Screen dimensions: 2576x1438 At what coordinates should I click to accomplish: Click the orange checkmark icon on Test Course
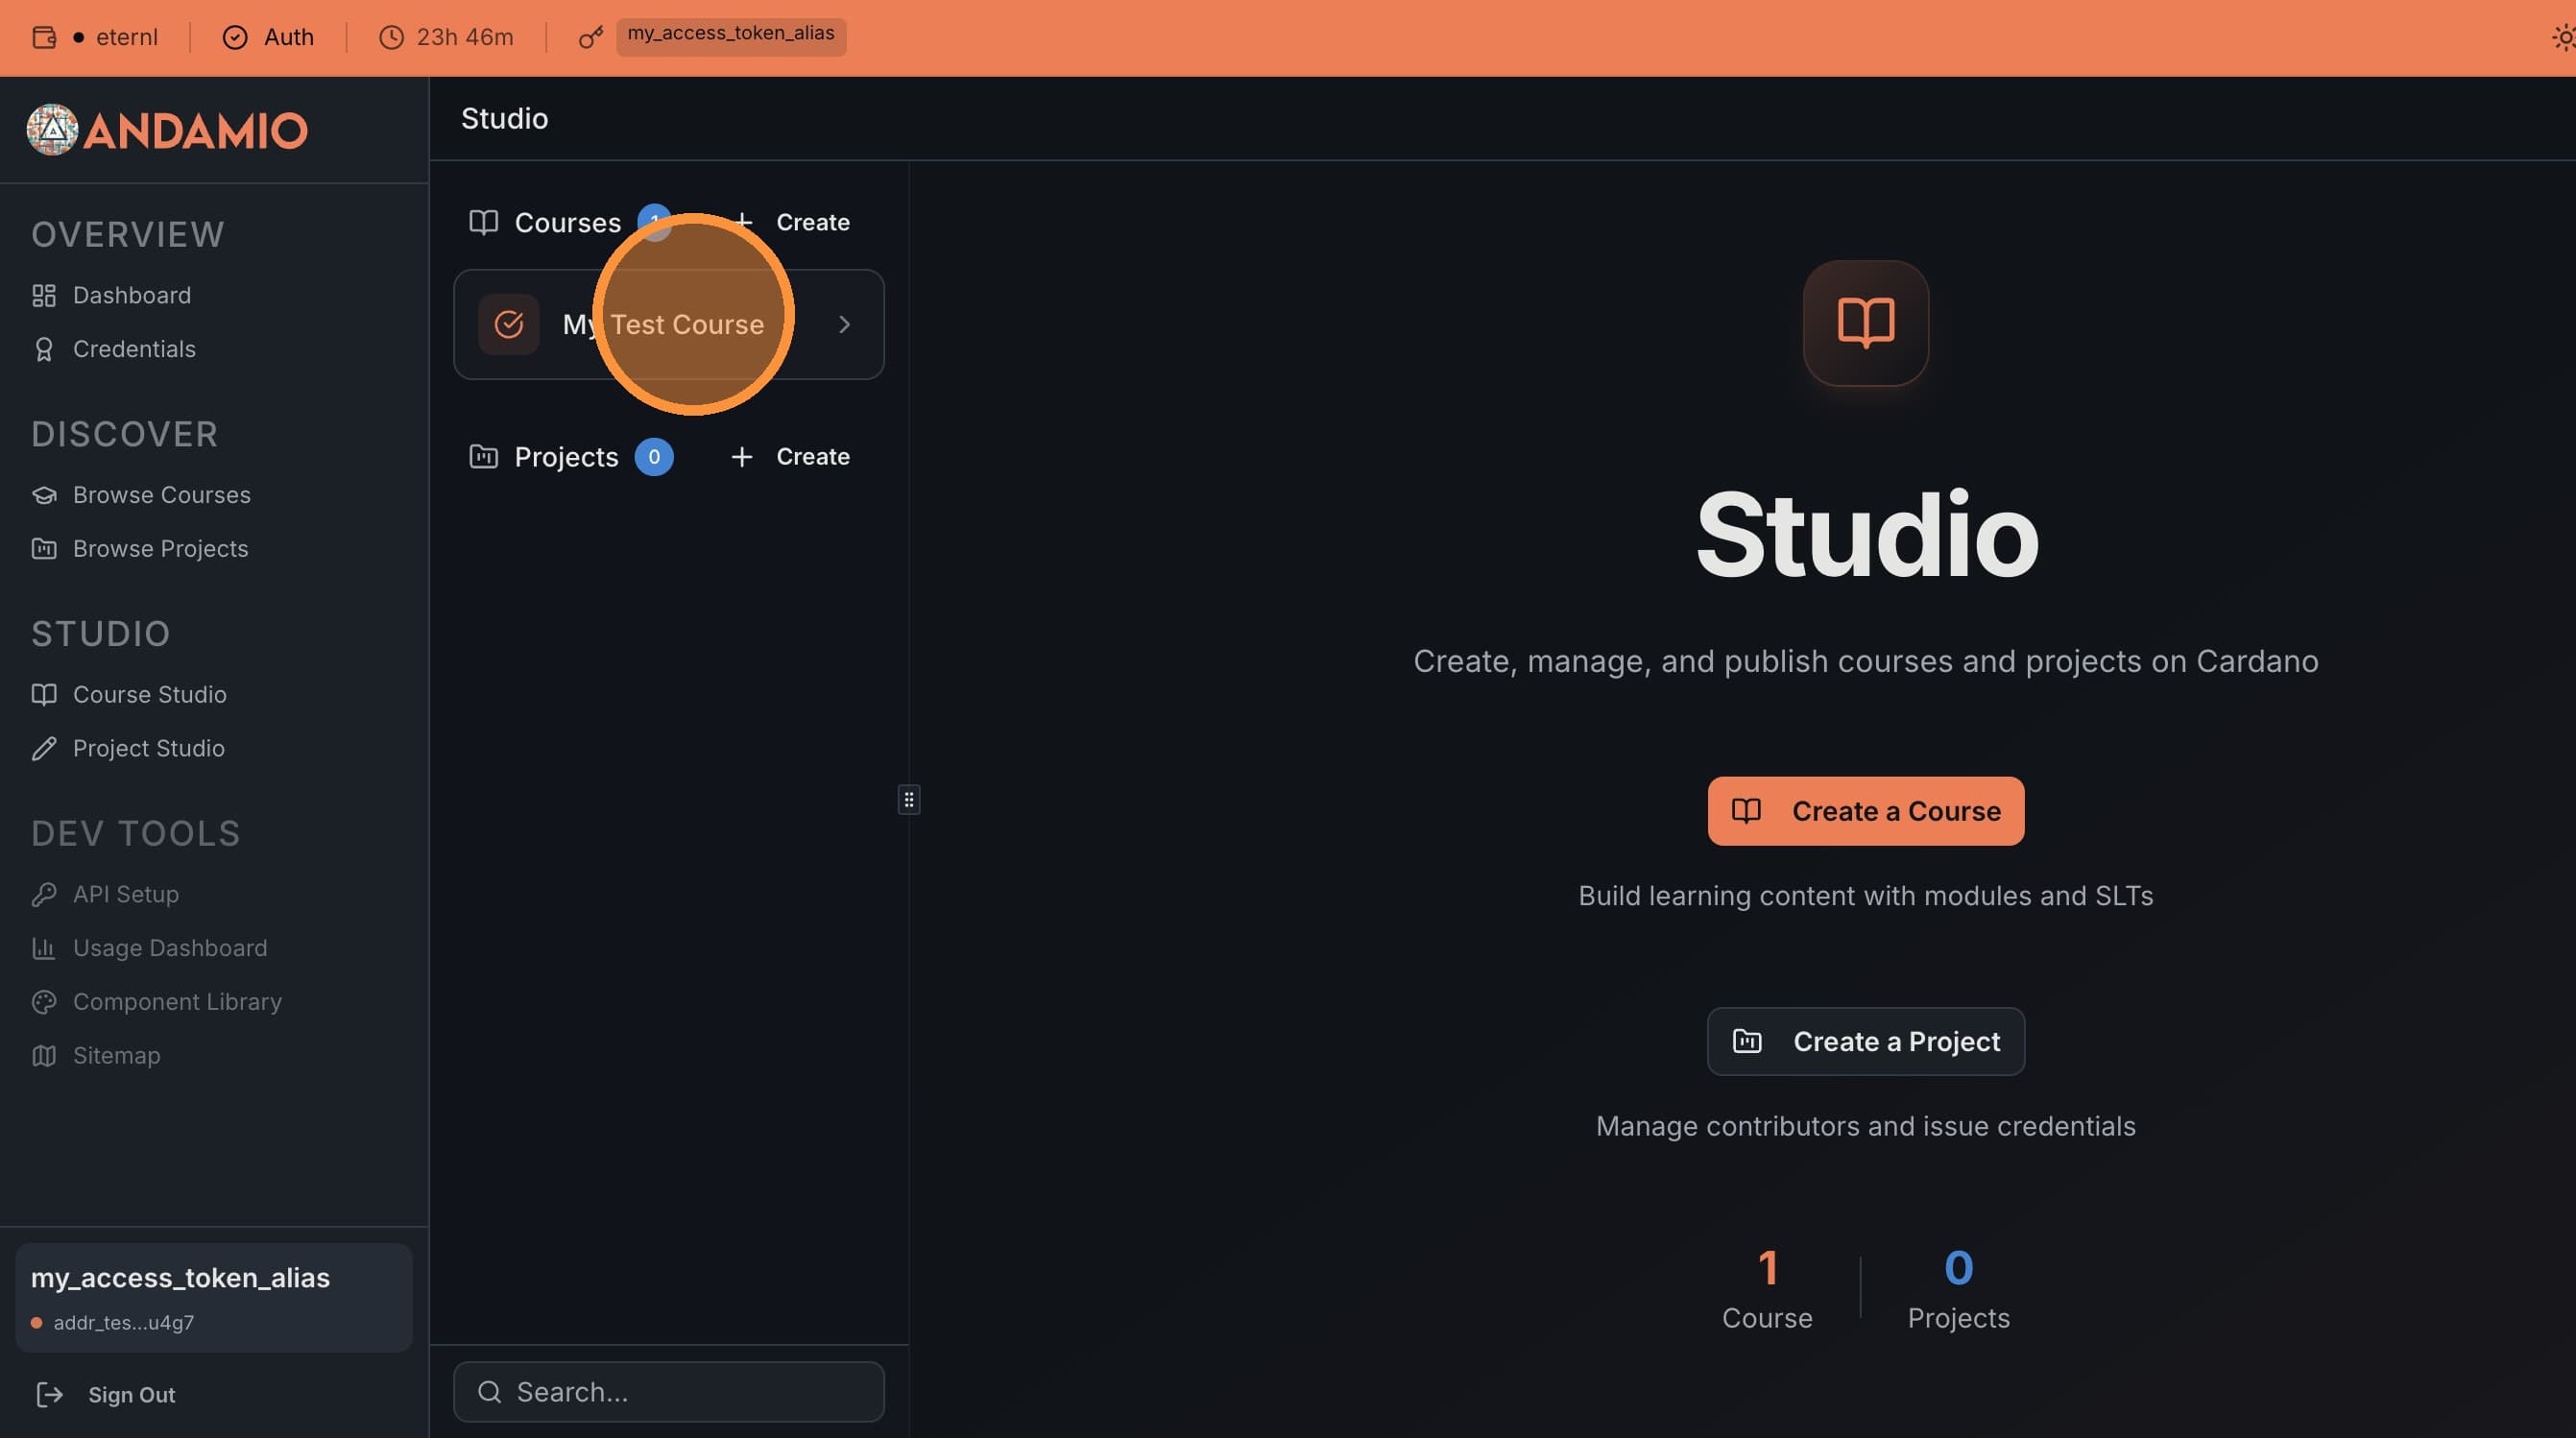click(508, 324)
